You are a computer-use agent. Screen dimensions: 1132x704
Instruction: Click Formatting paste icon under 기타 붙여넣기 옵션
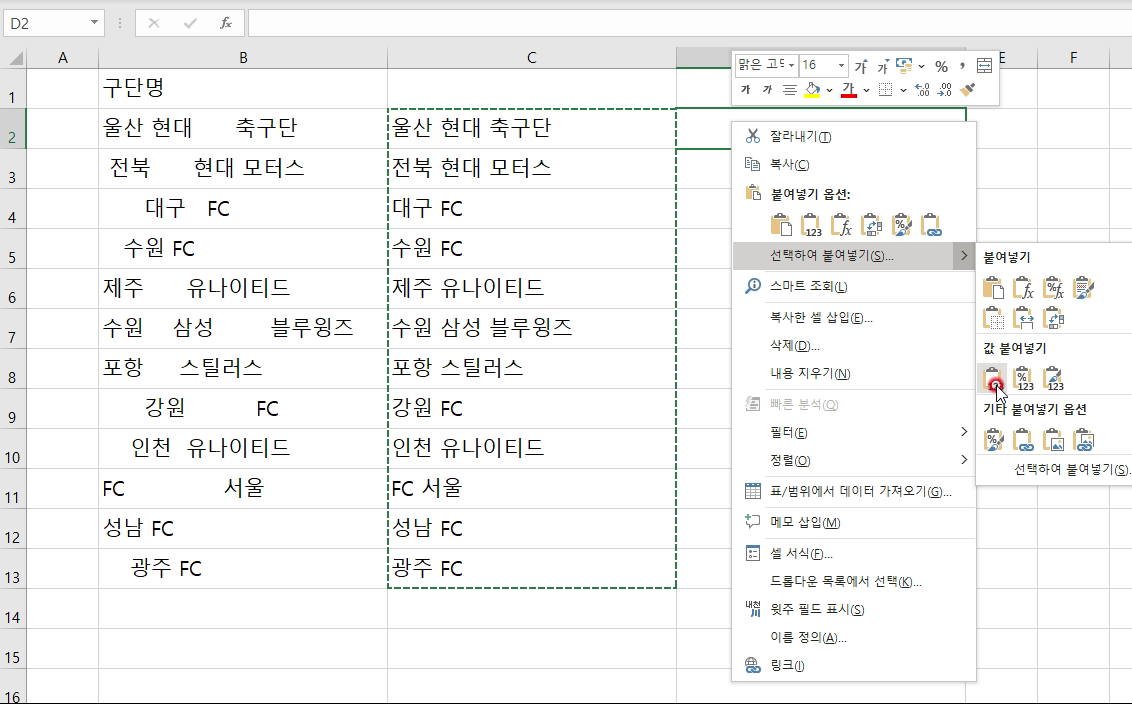click(x=993, y=439)
